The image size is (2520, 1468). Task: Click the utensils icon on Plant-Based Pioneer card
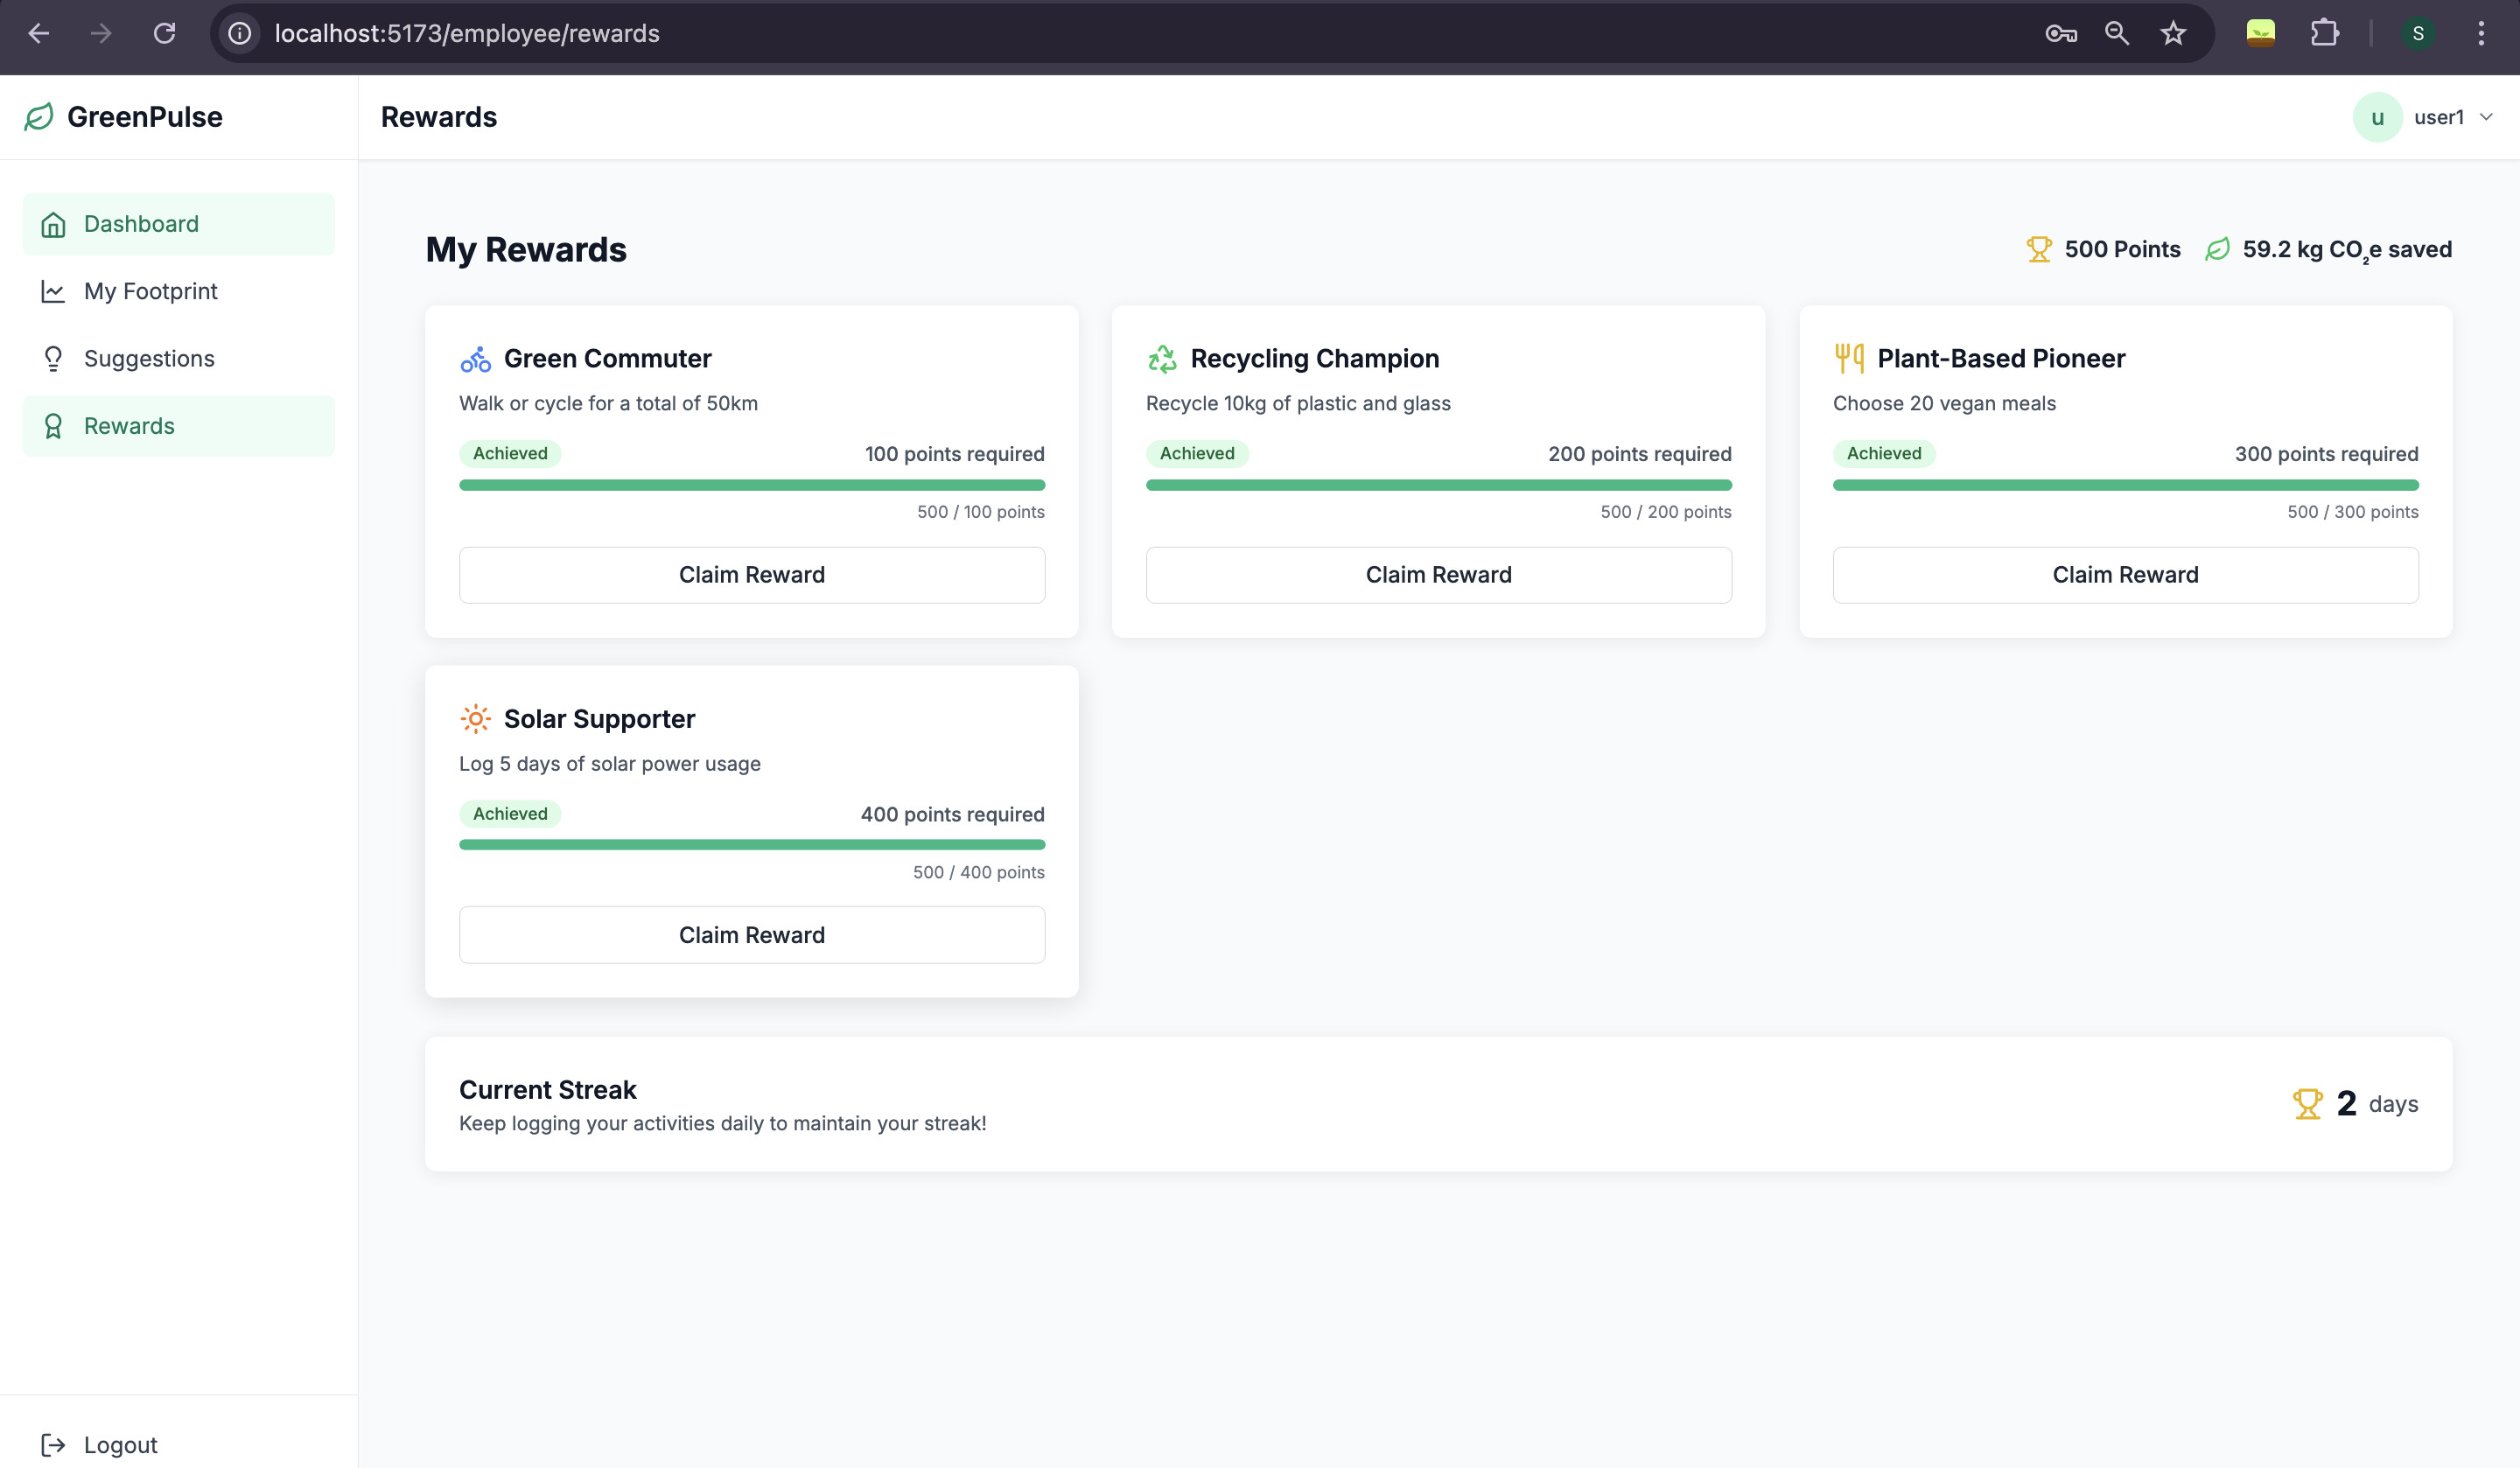click(1849, 358)
